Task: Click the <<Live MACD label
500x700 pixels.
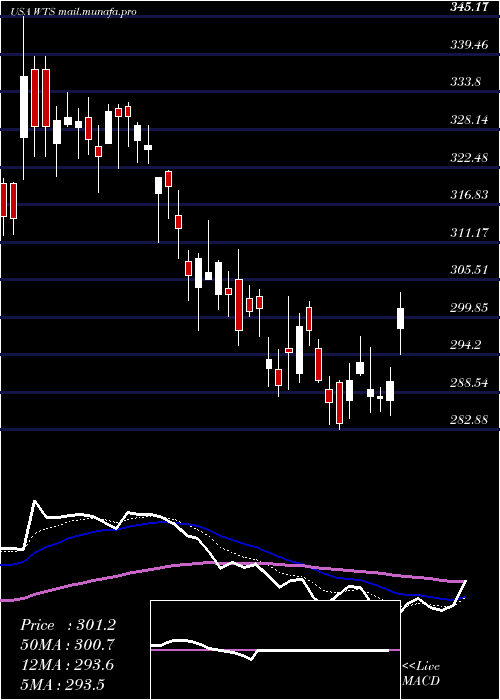Action: (421, 674)
